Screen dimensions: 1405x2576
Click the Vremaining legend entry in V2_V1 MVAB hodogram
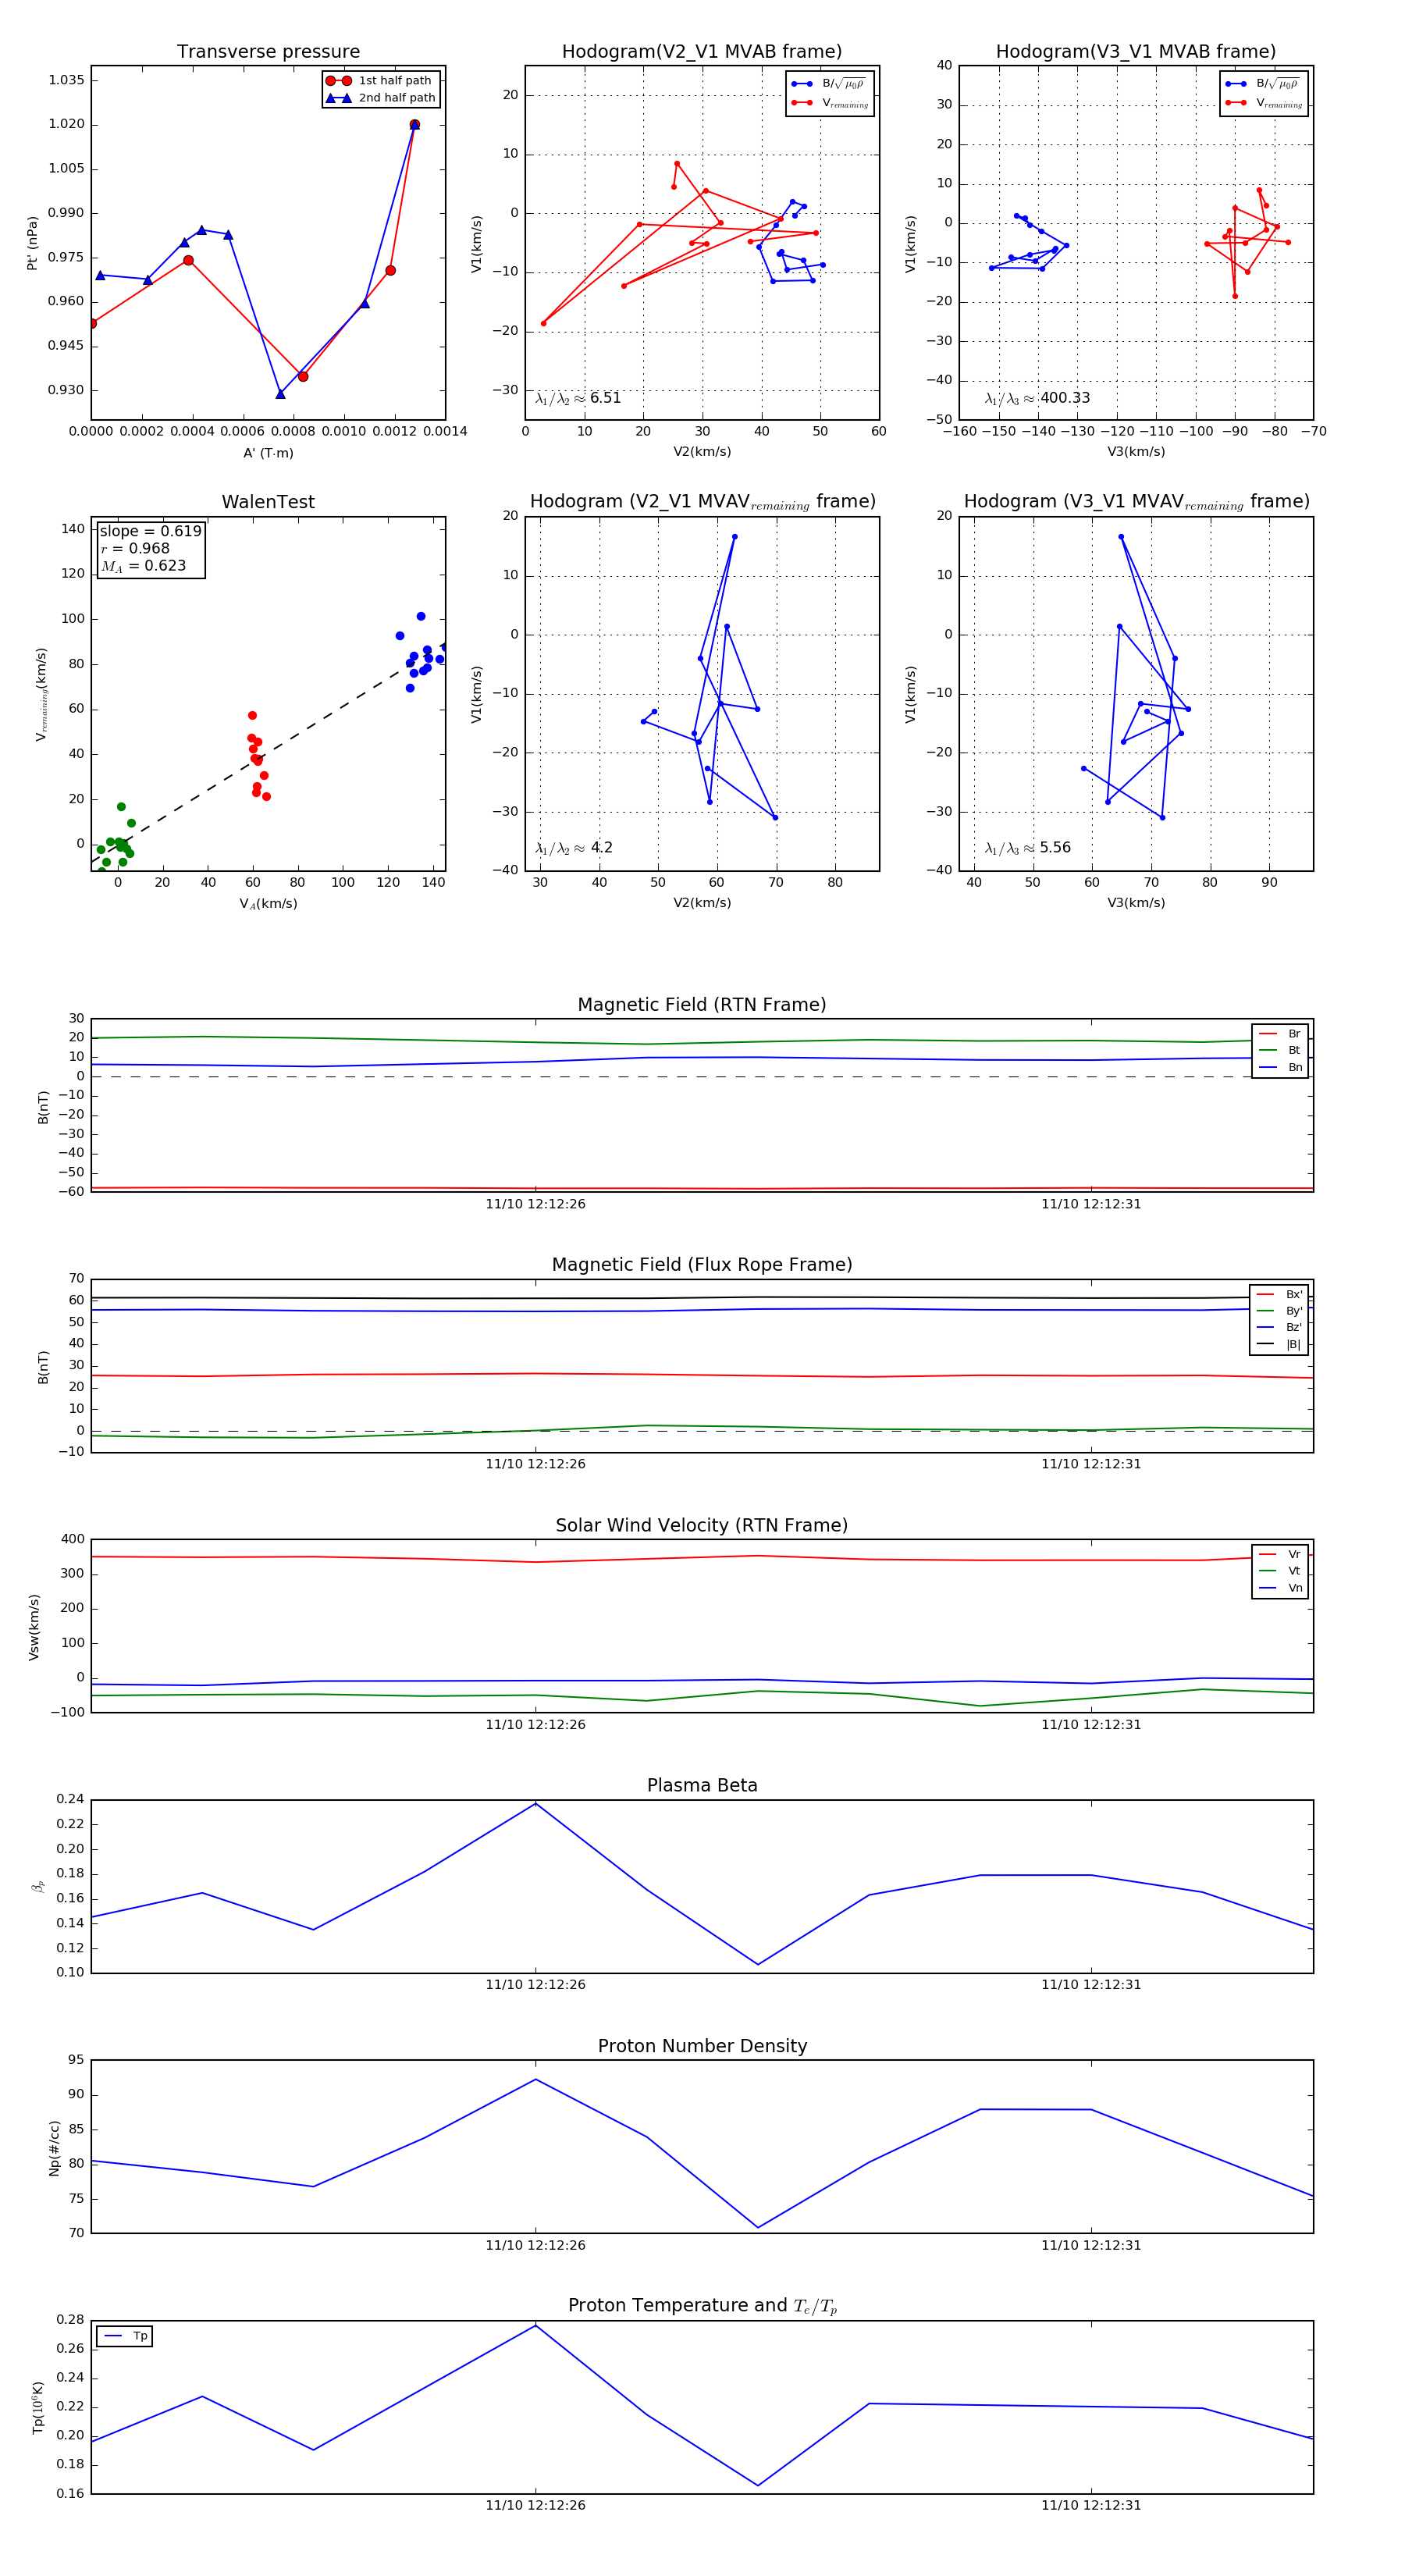click(830, 103)
